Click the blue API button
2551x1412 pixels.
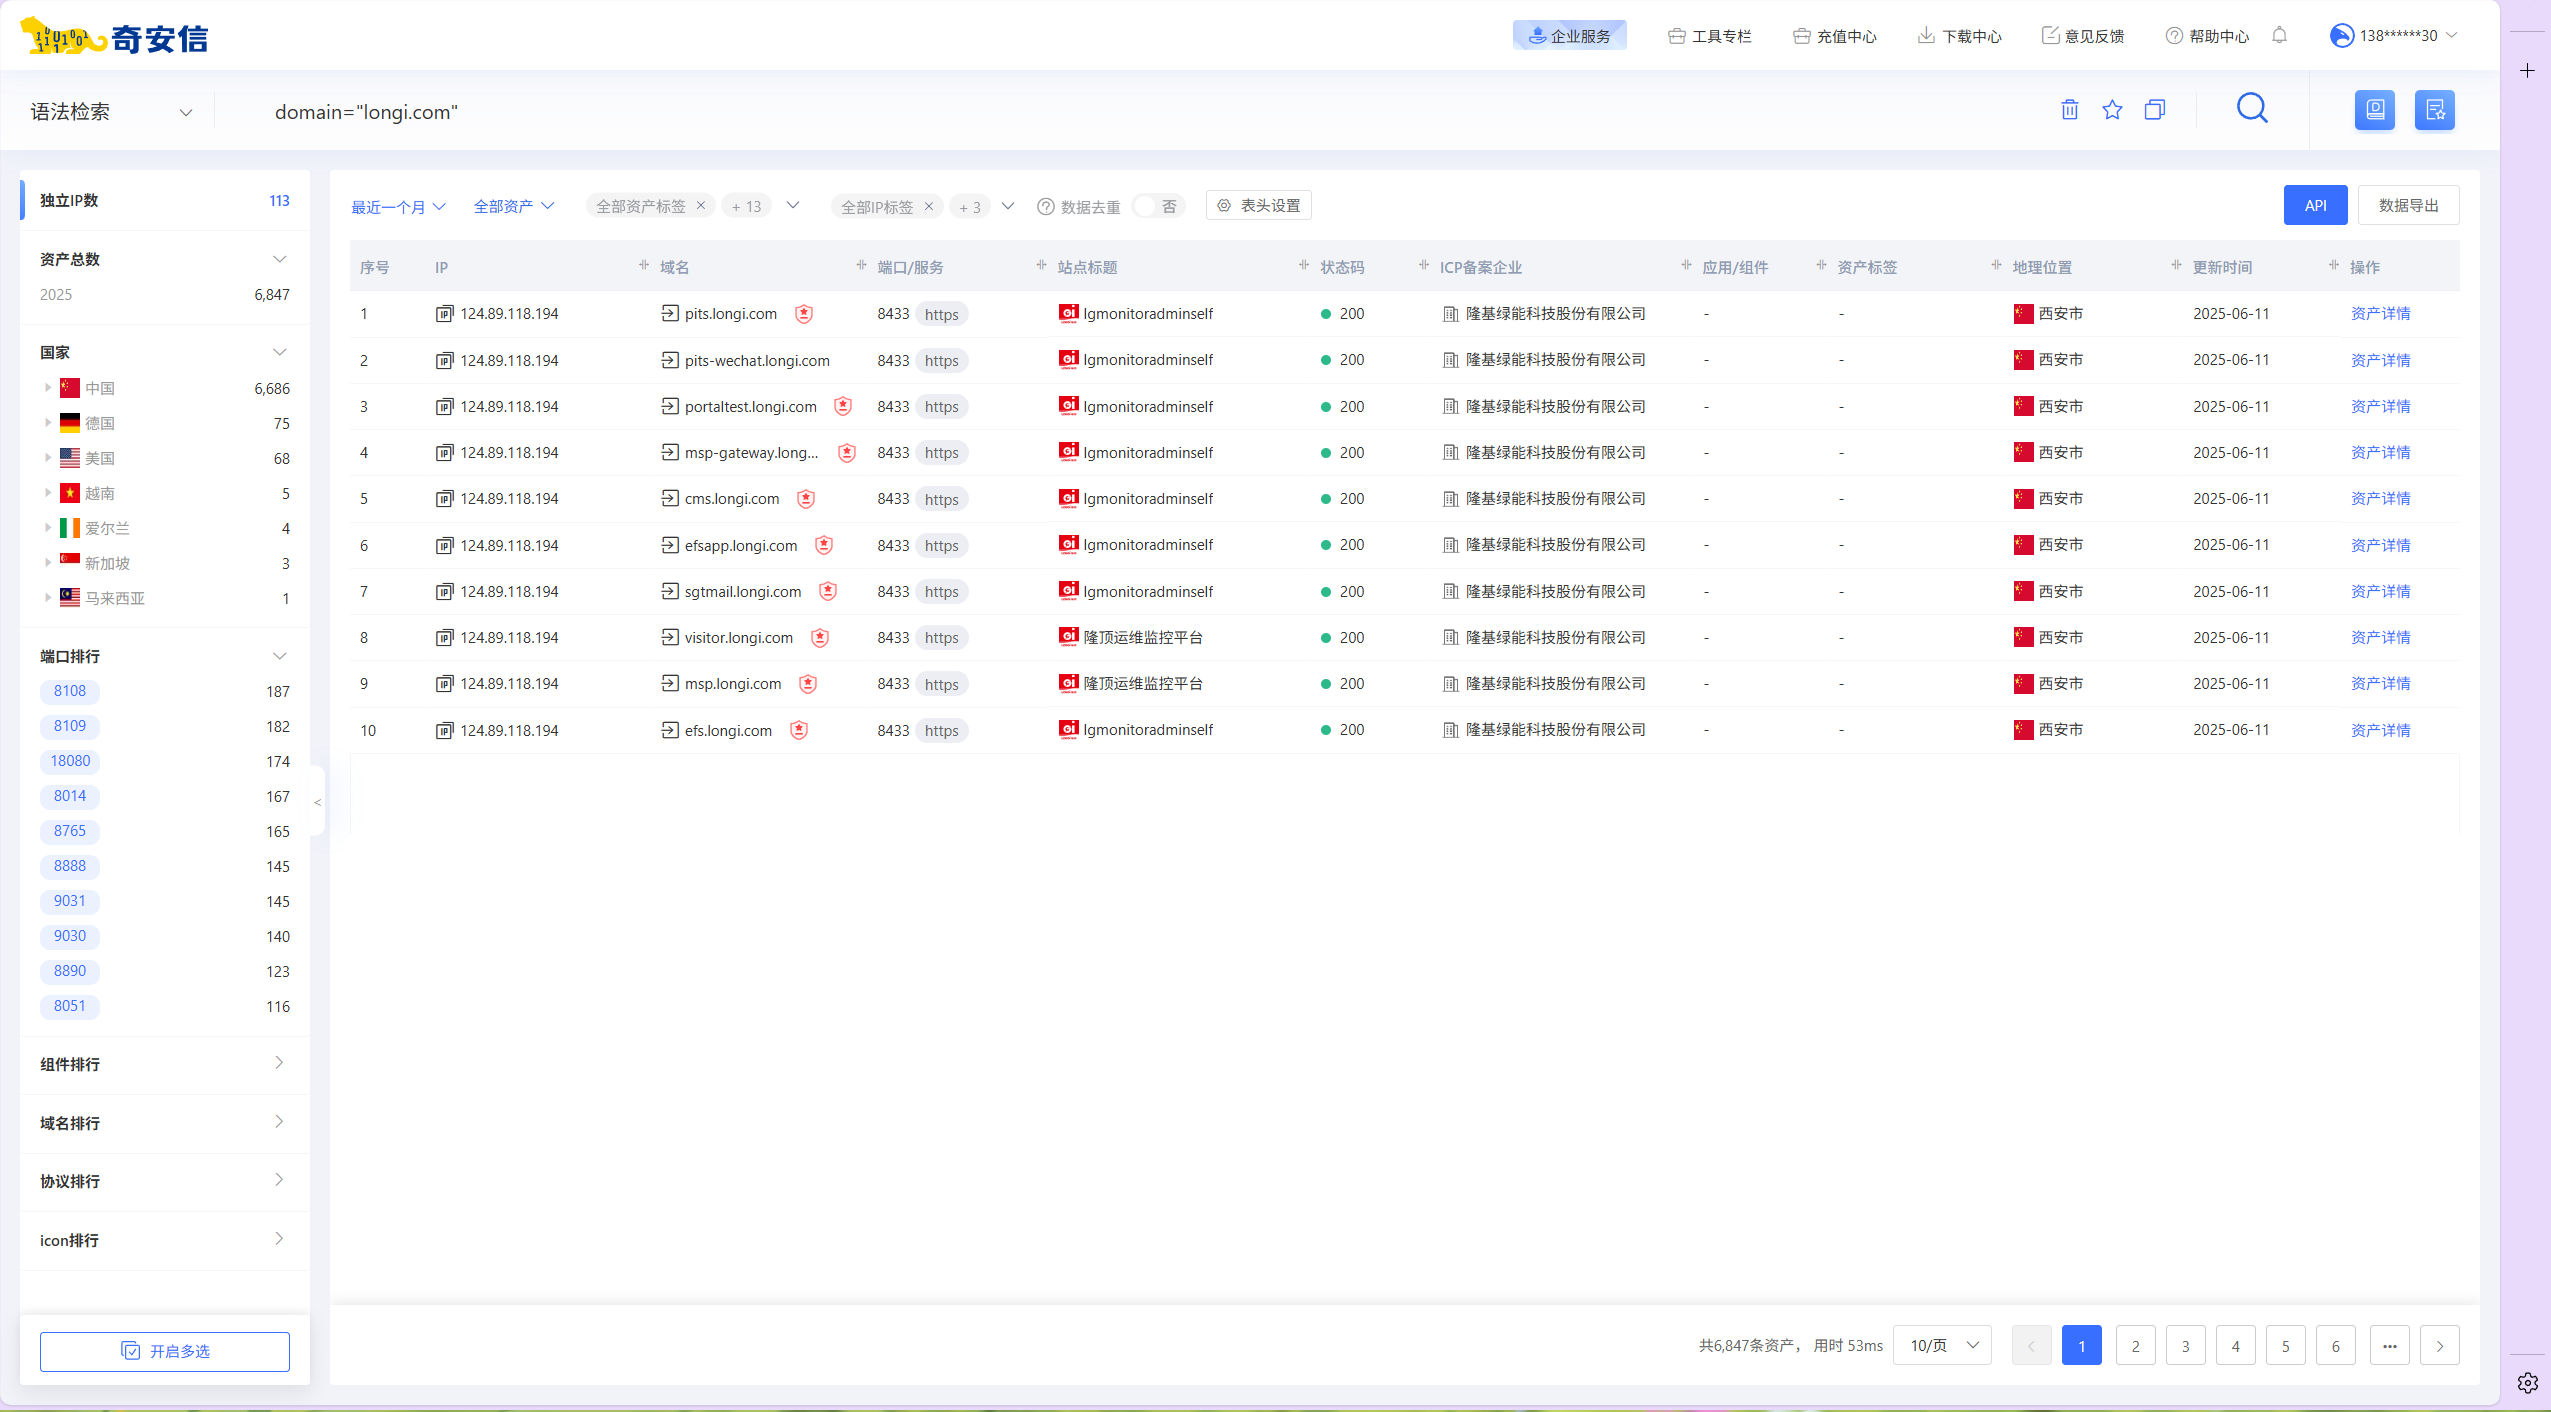2315,206
